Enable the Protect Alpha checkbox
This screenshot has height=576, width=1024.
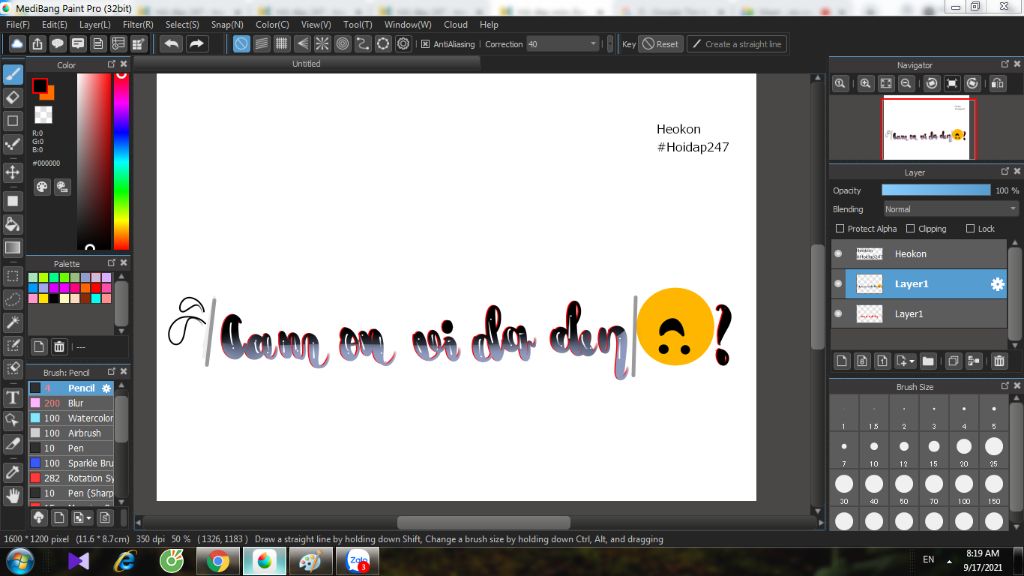840,229
